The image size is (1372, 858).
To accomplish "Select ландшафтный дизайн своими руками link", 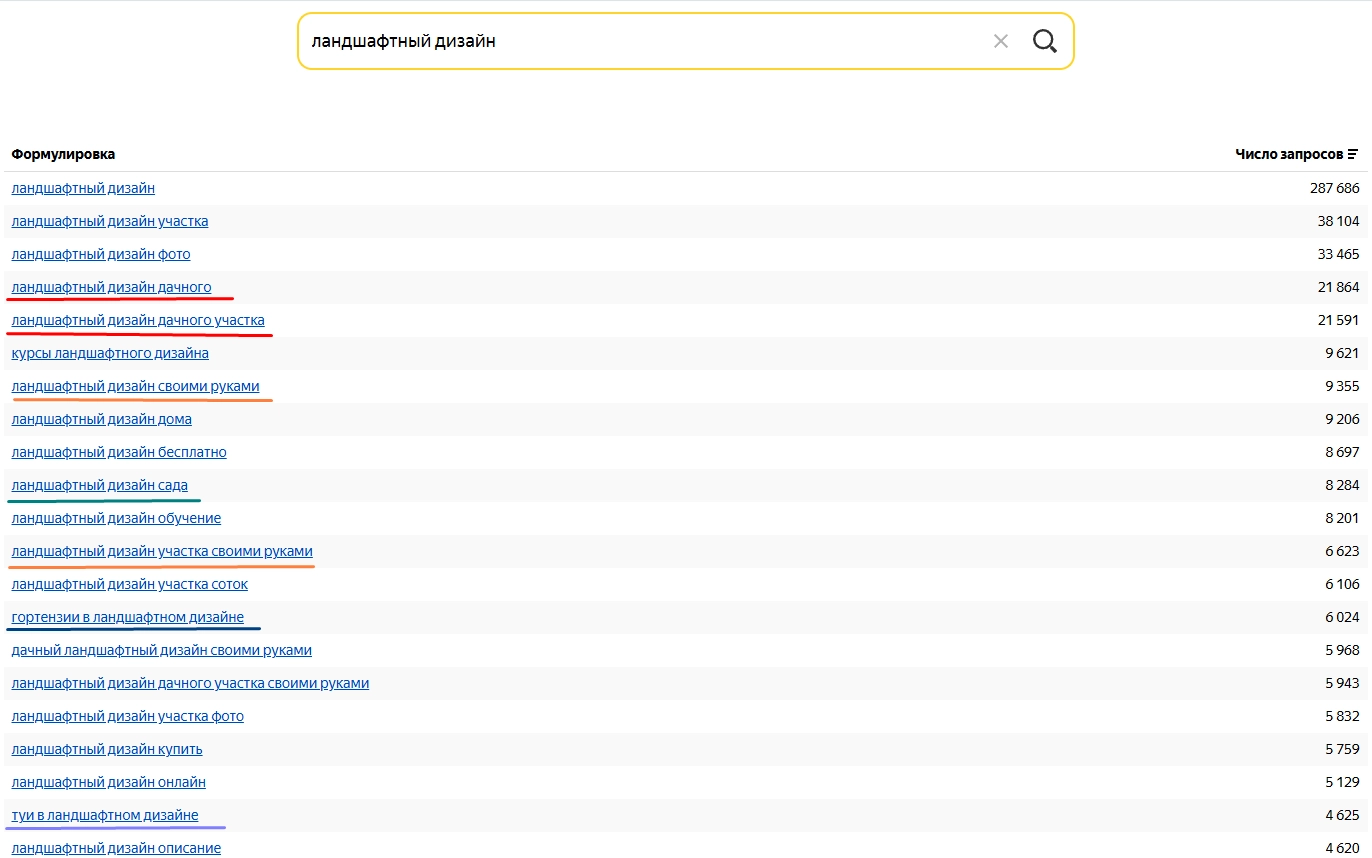I will click(135, 386).
